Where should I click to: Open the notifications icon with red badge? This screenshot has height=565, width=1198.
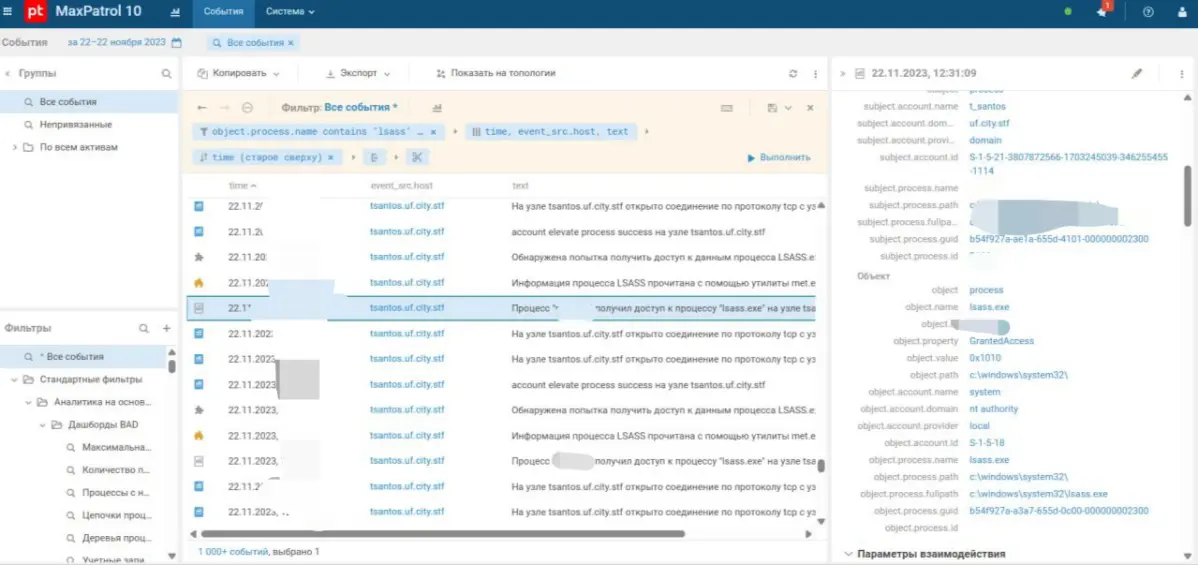1102,11
